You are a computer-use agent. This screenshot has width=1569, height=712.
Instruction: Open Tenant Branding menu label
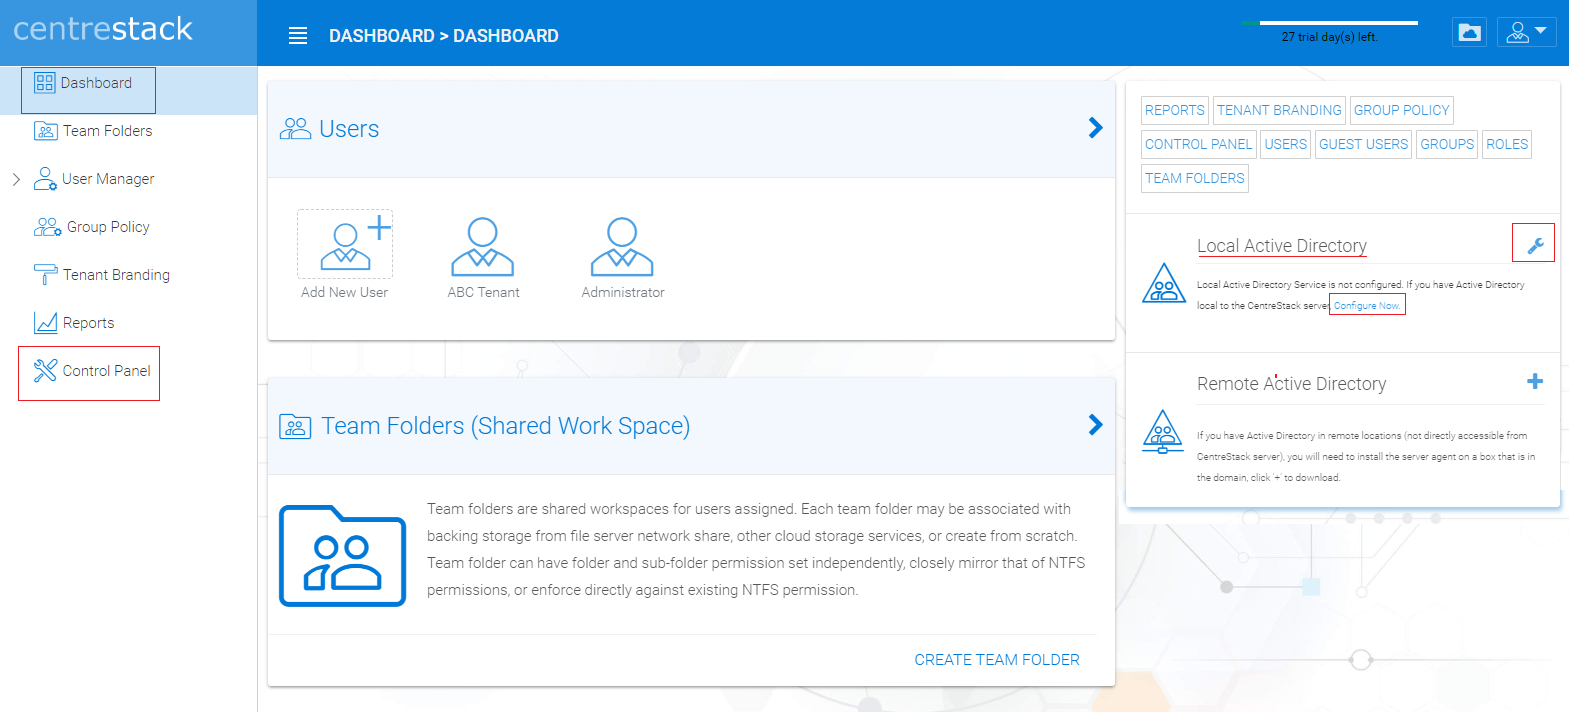116,275
